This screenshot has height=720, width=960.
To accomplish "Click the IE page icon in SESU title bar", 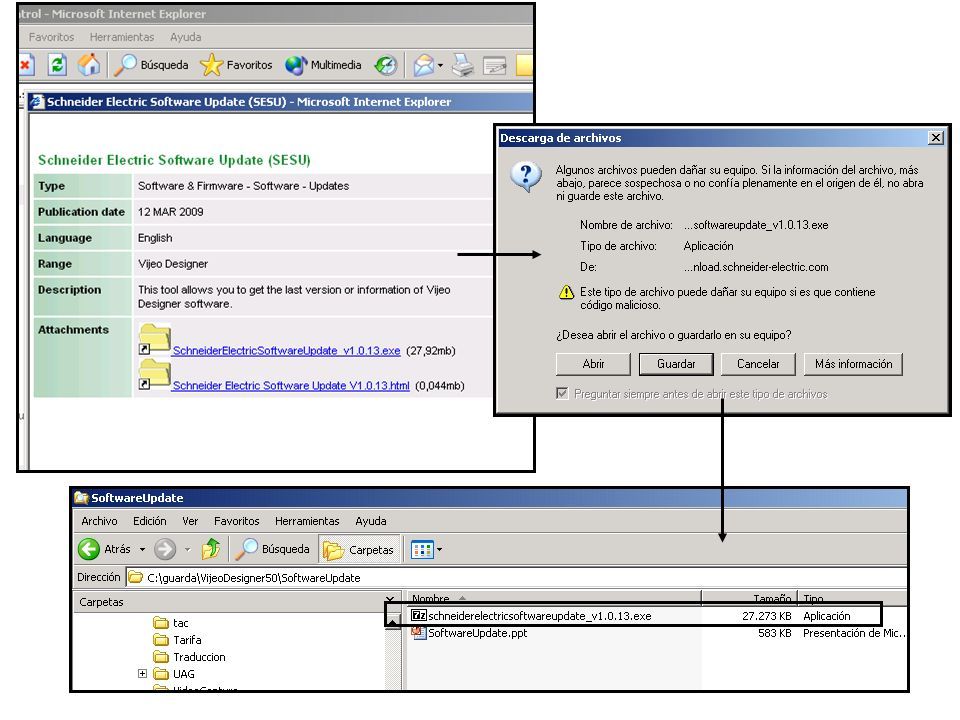I will [x=38, y=102].
